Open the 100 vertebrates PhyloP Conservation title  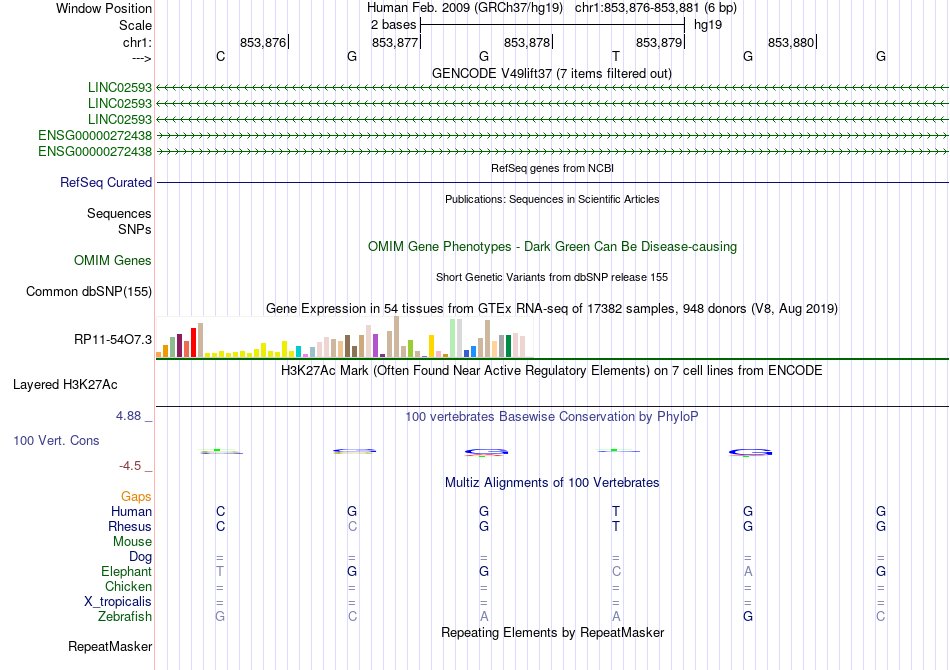click(552, 417)
